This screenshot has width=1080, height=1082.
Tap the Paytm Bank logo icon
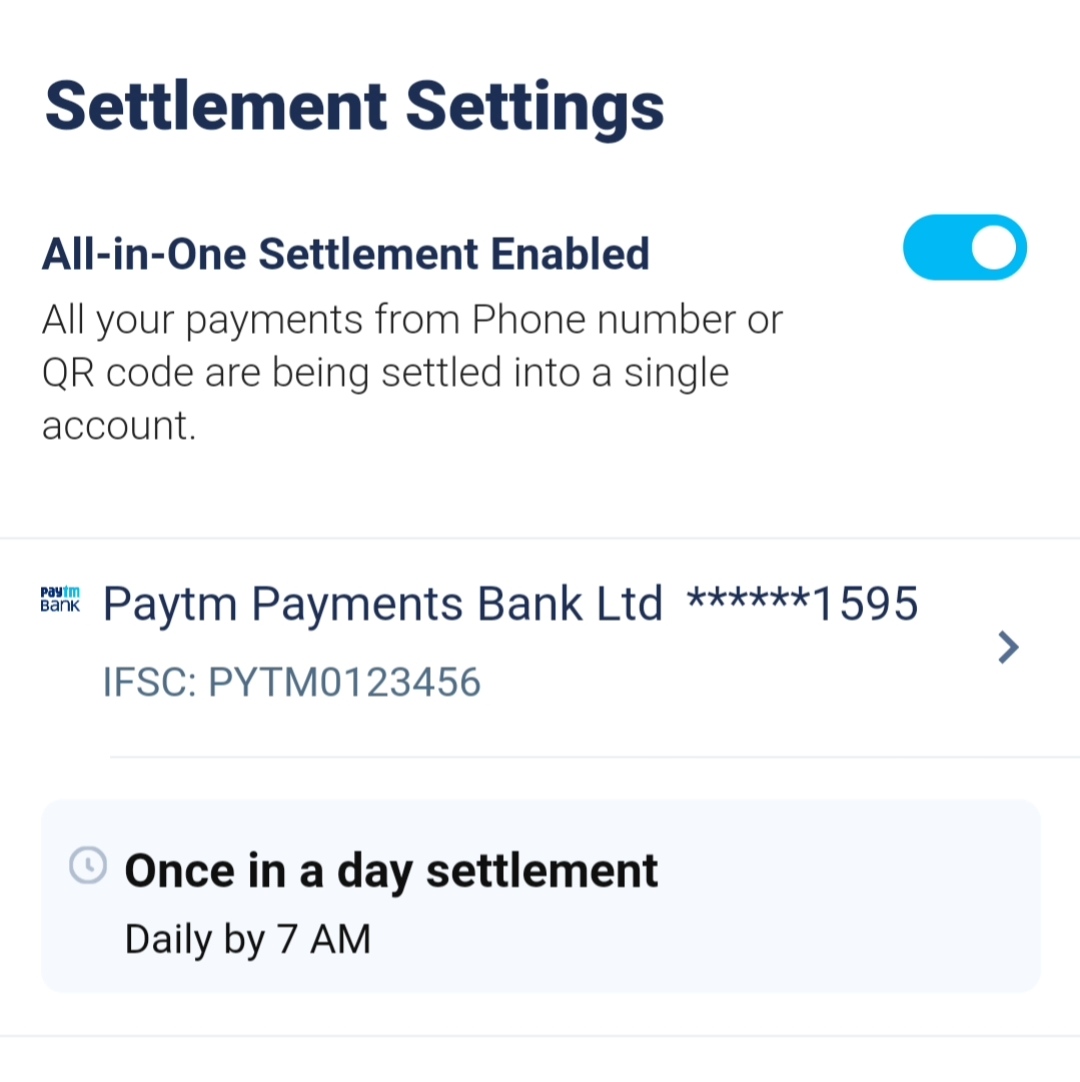click(x=59, y=599)
